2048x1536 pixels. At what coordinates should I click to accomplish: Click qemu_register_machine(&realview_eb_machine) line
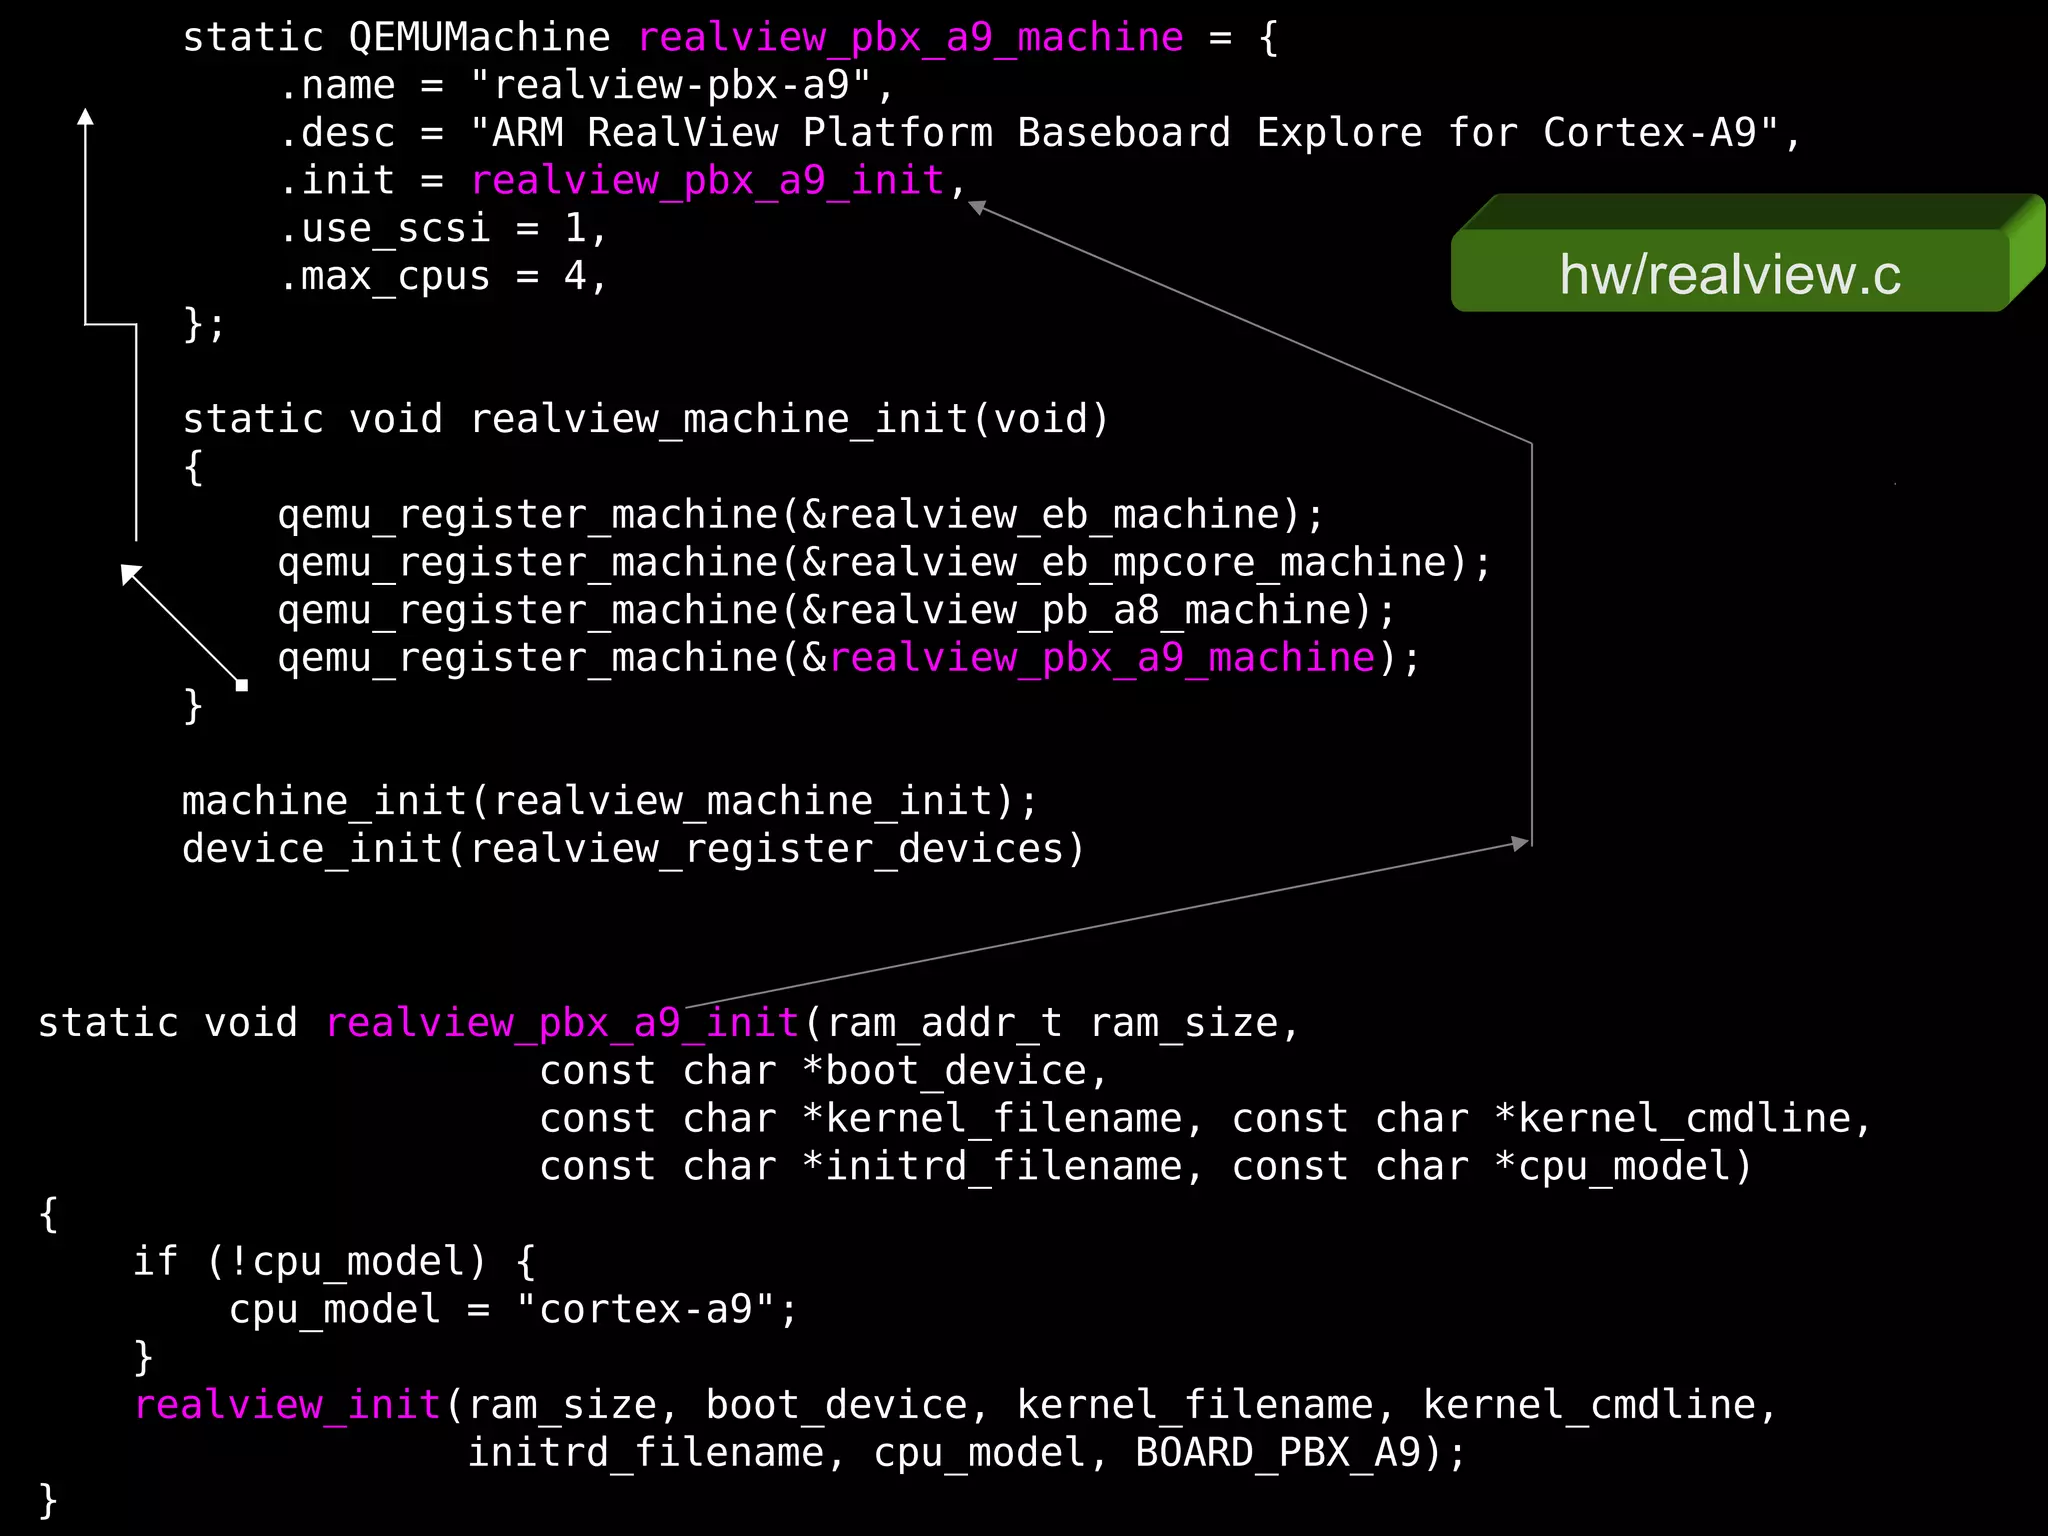click(x=801, y=515)
